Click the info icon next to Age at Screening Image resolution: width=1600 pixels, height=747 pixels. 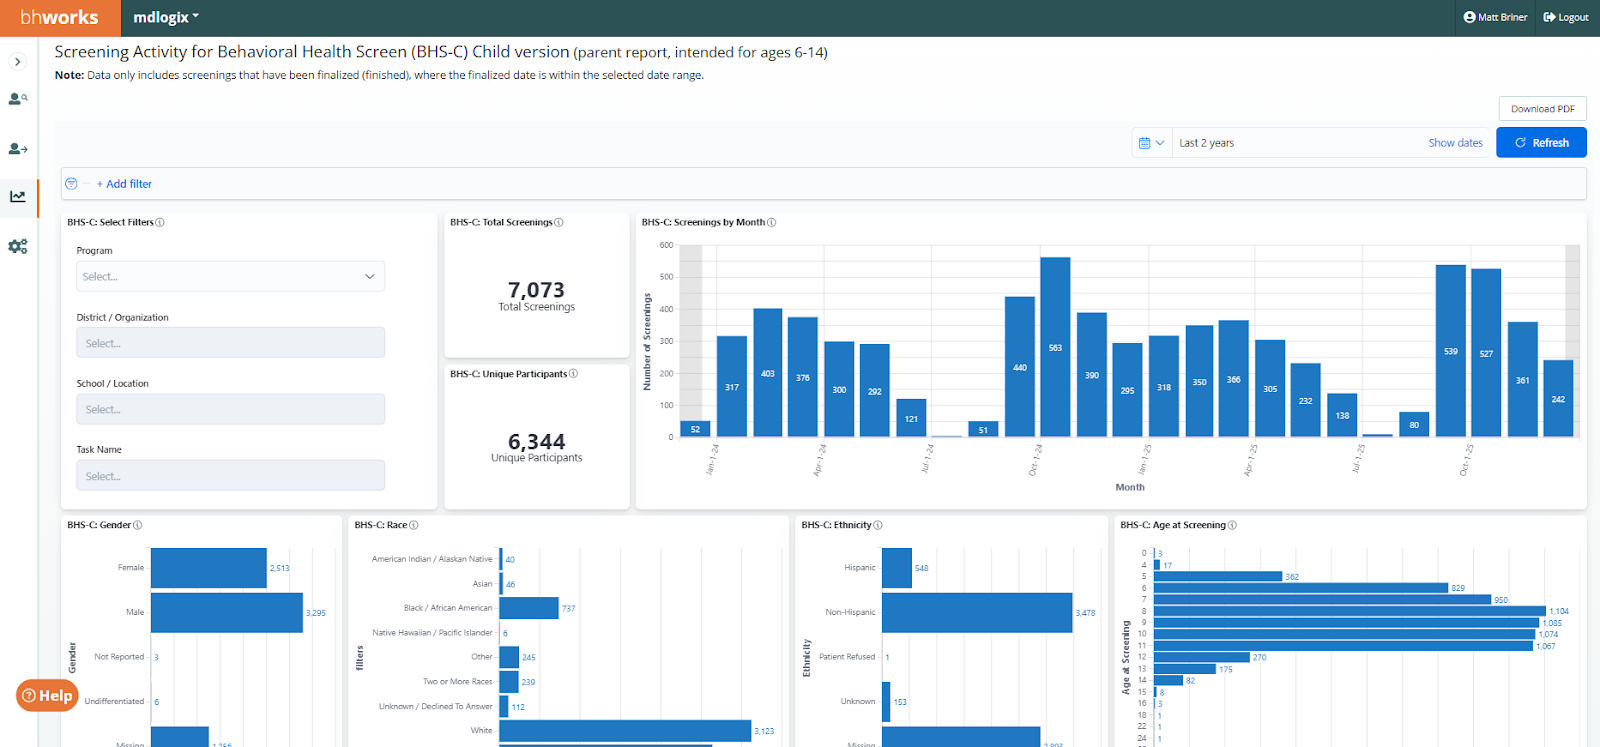pos(1232,525)
